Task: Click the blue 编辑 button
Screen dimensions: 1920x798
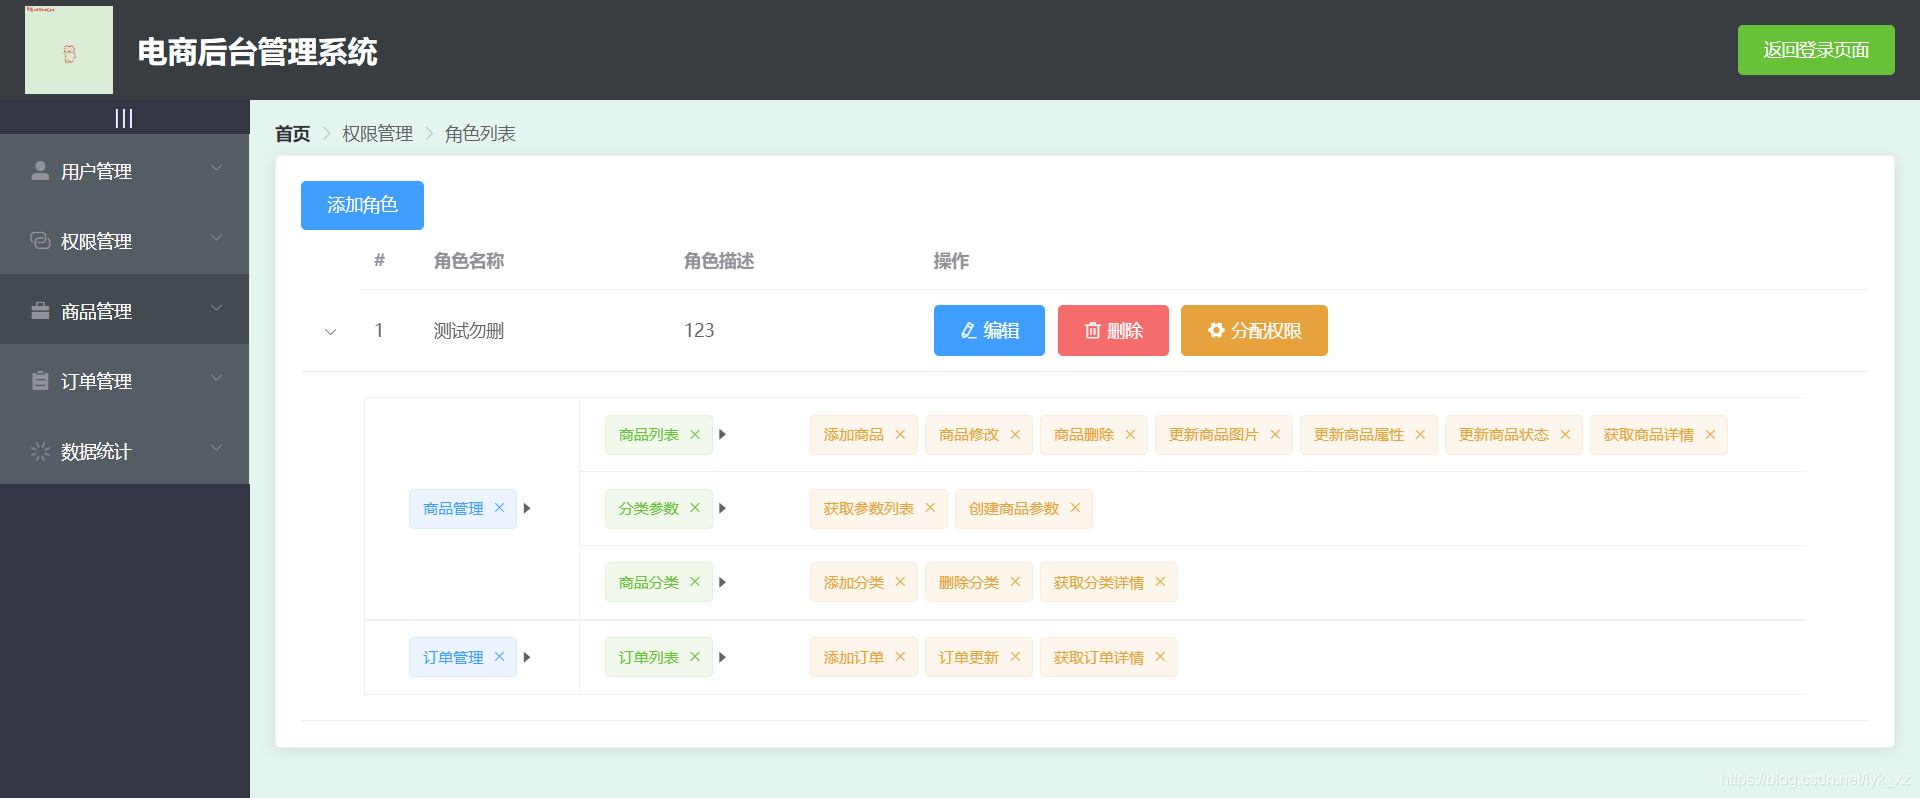Action: tap(989, 330)
